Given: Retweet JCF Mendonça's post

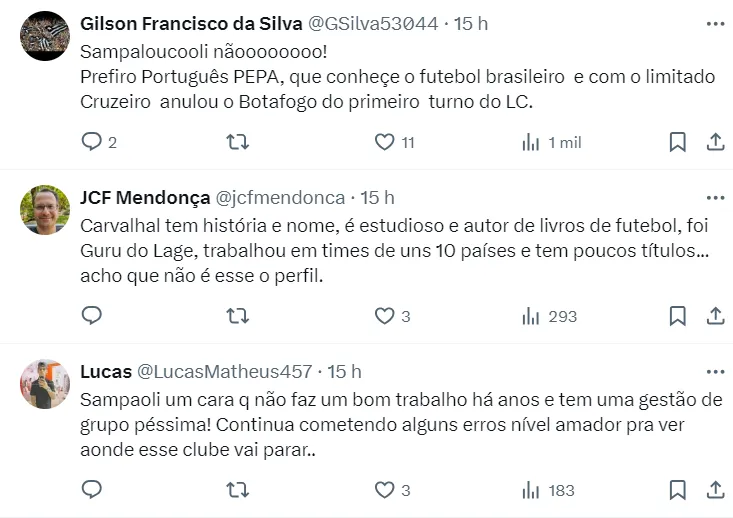Looking at the screenshot, I should click(x=238, y=316).
